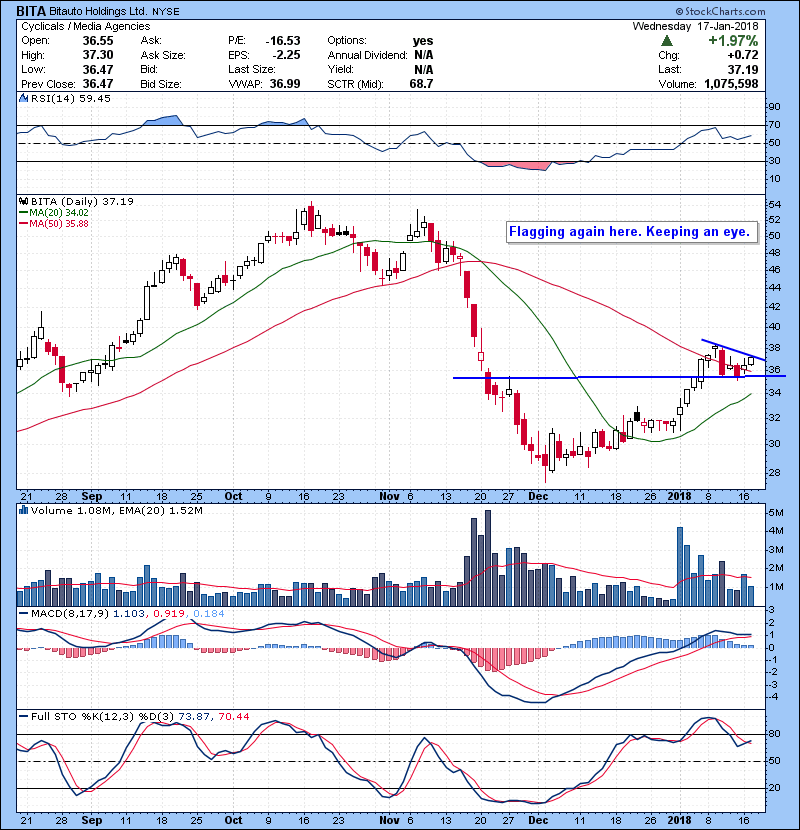Click the EPS value -2.25
The height and width of the screenshot is (830, 800).
pyautogui.click(x=286, y=55)
